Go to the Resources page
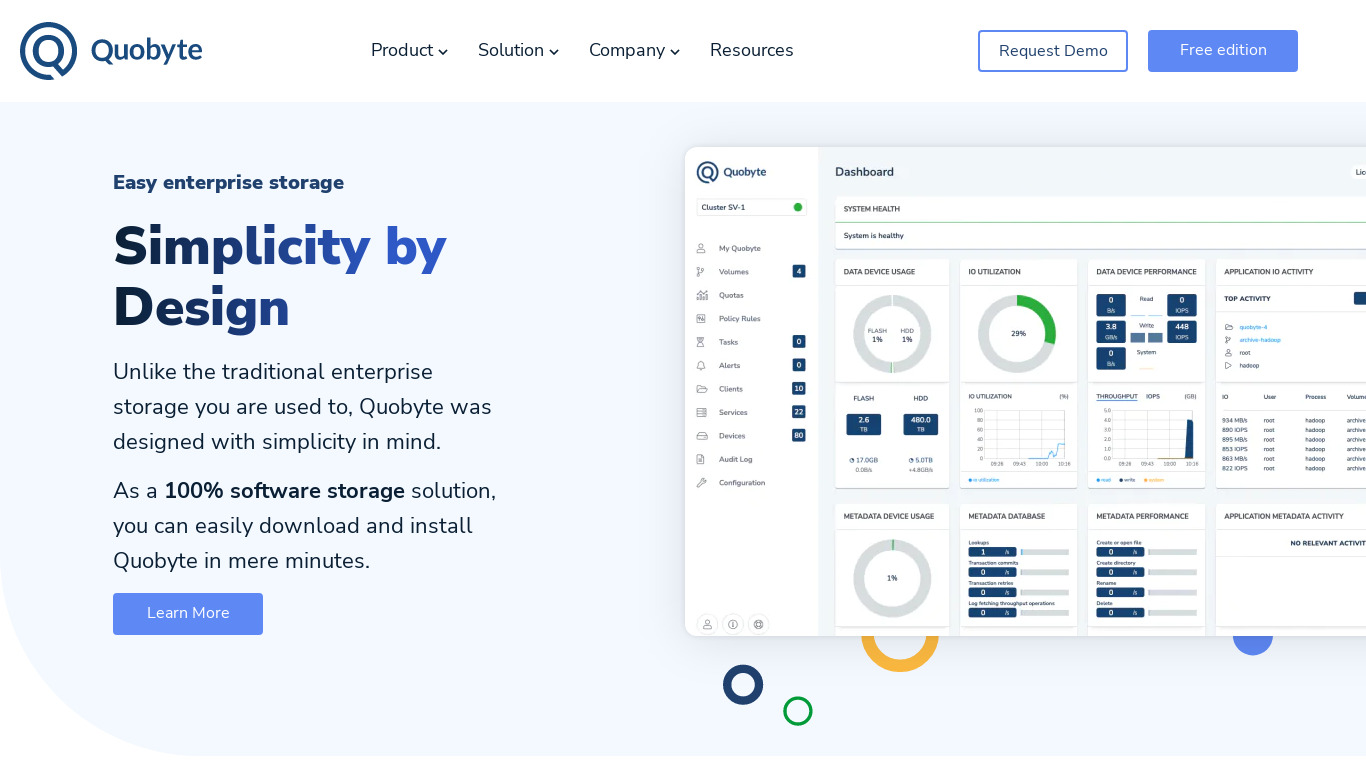The height and width of the screenshot is (768, 1366). 752,50
